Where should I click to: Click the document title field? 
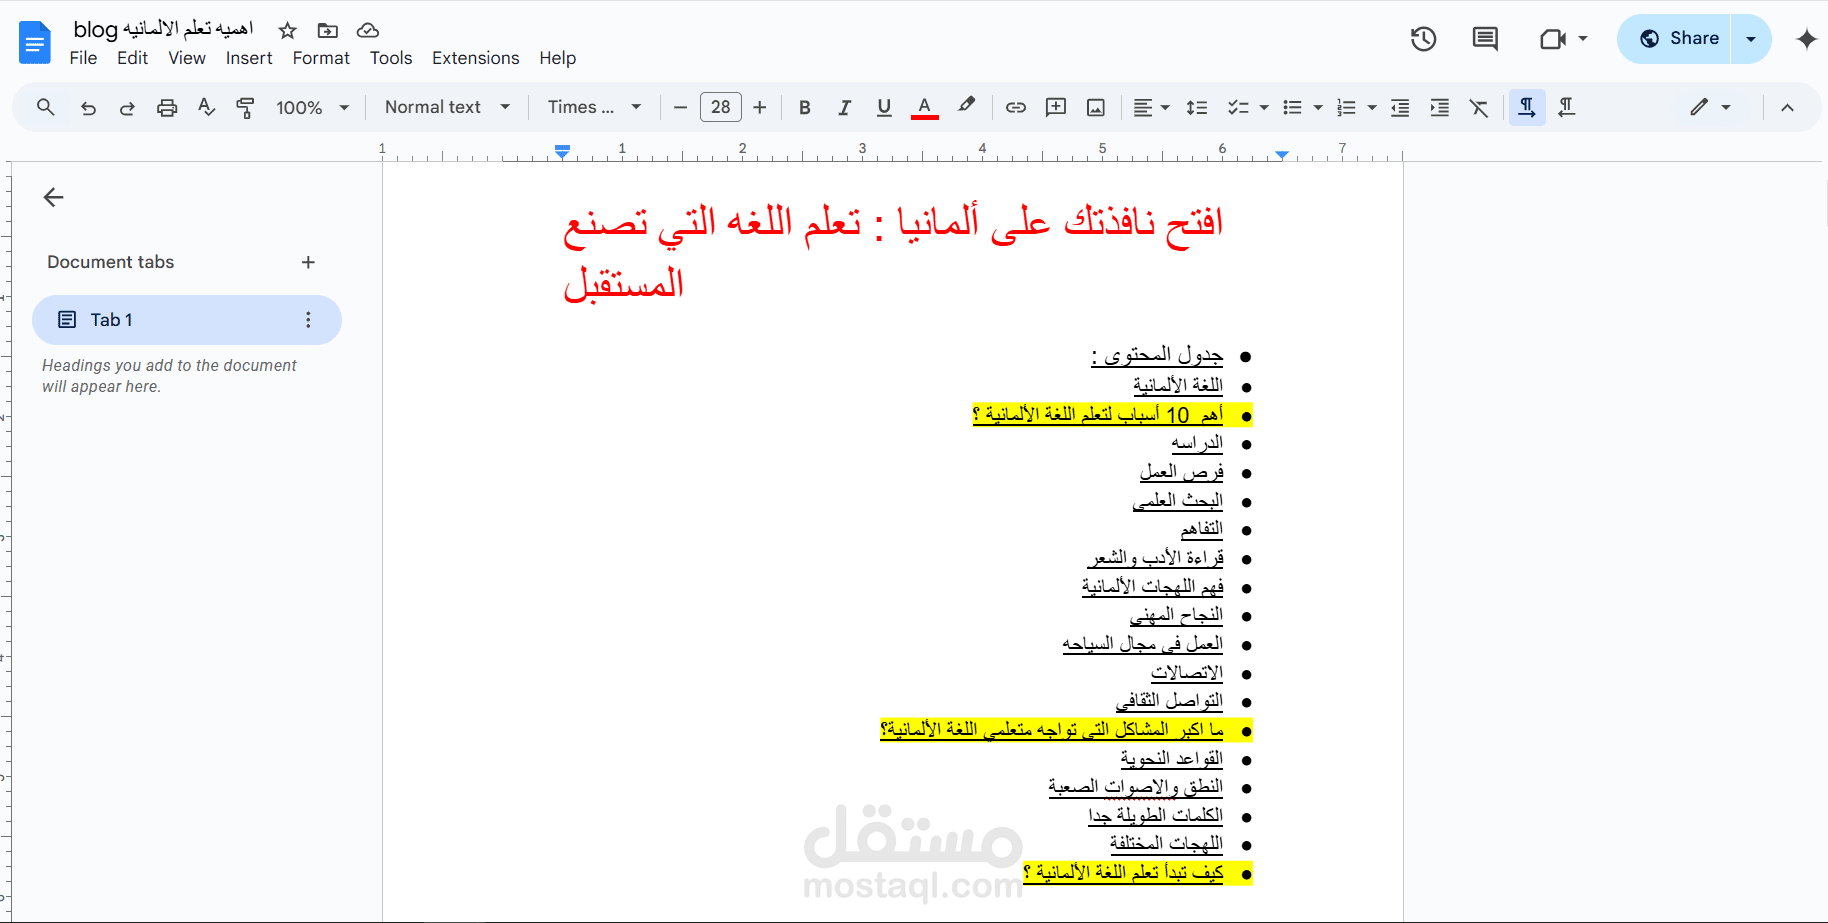(x=162, y=29)
